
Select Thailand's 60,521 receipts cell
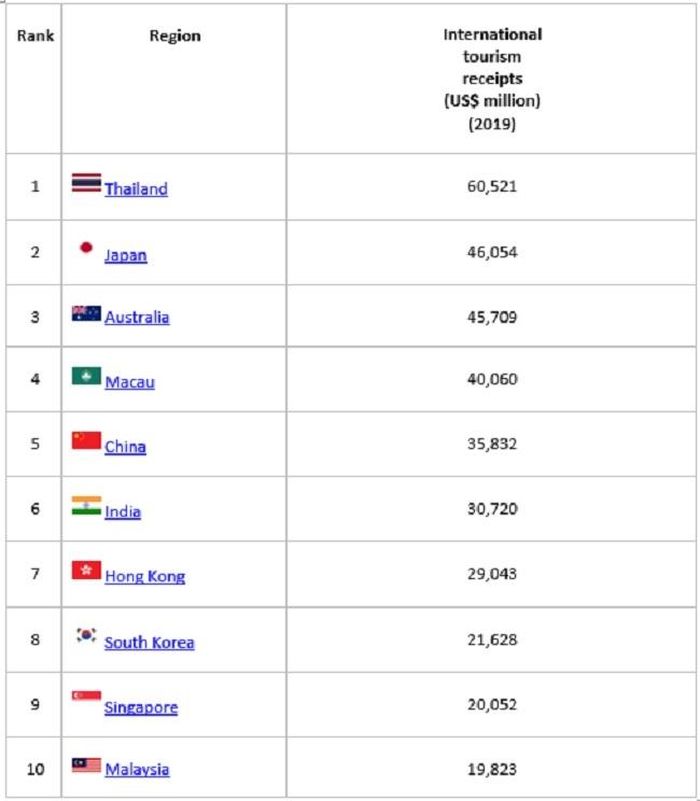(492, 187)
